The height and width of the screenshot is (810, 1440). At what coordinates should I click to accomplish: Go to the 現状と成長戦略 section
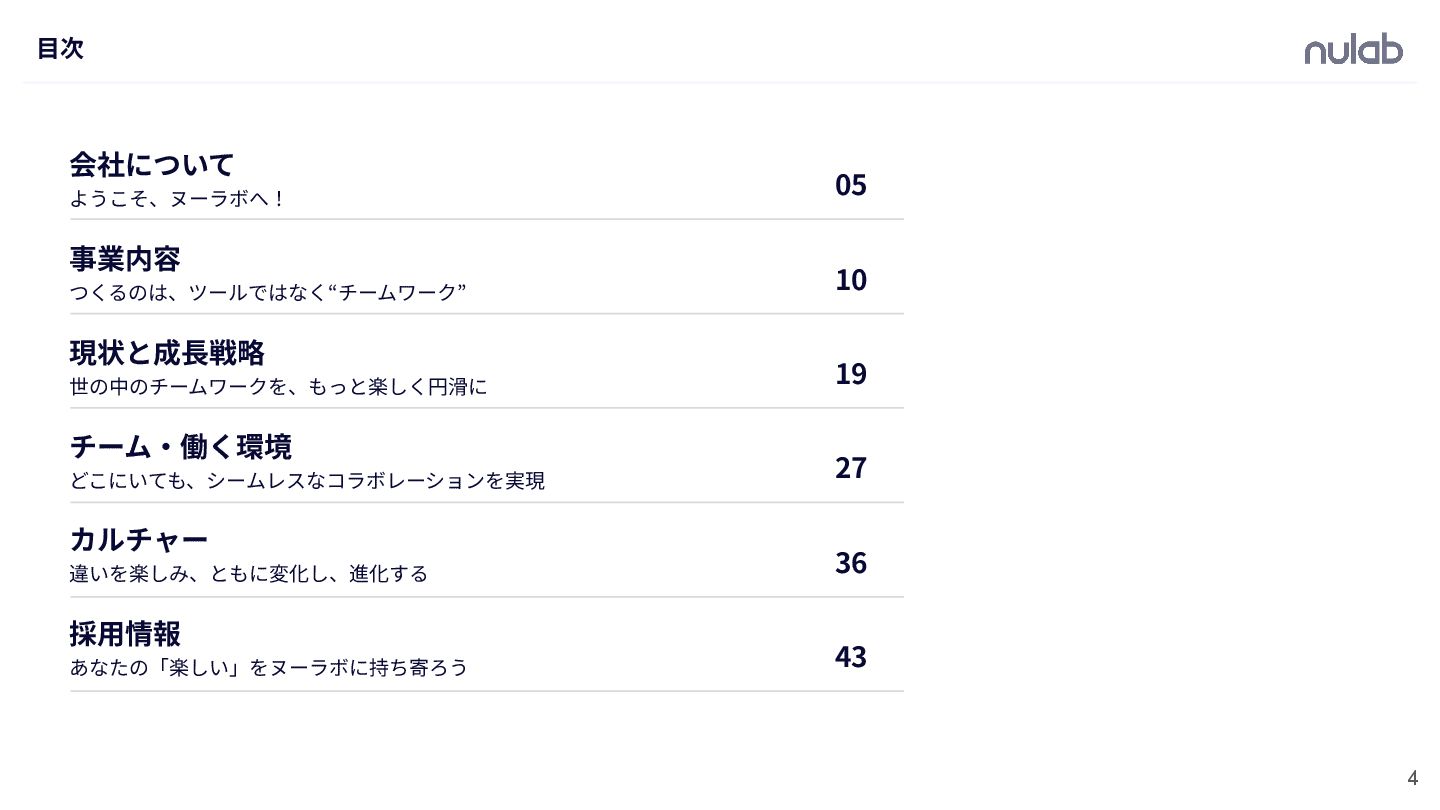(166, 353)
